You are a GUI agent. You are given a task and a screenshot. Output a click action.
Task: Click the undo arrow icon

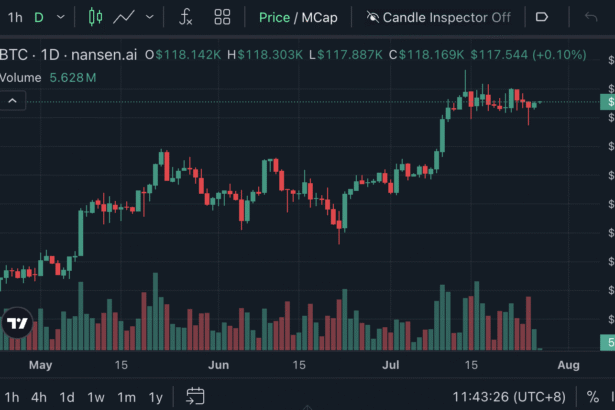[591, 17]
